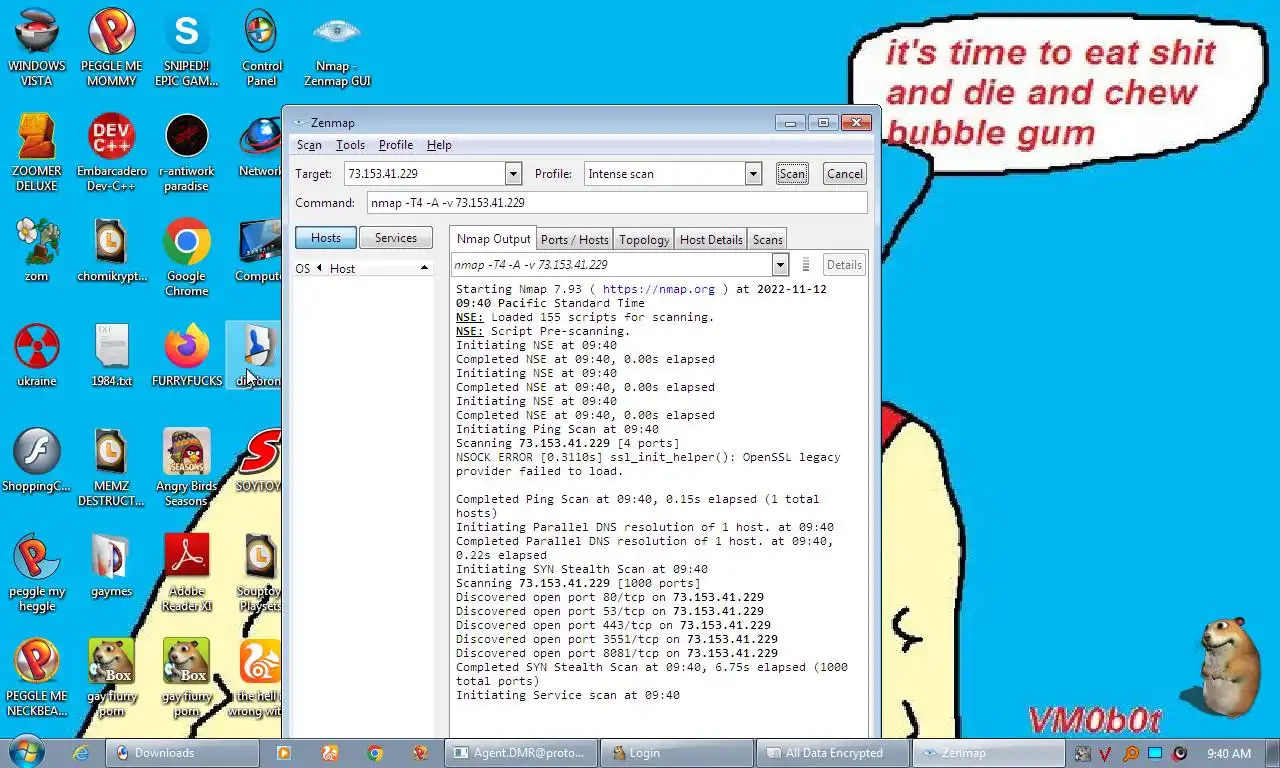The width and height of the screenshot is (1280, 768).
Task: Select the zom Plants vs Zombies icon
Action: click(37, 250)
